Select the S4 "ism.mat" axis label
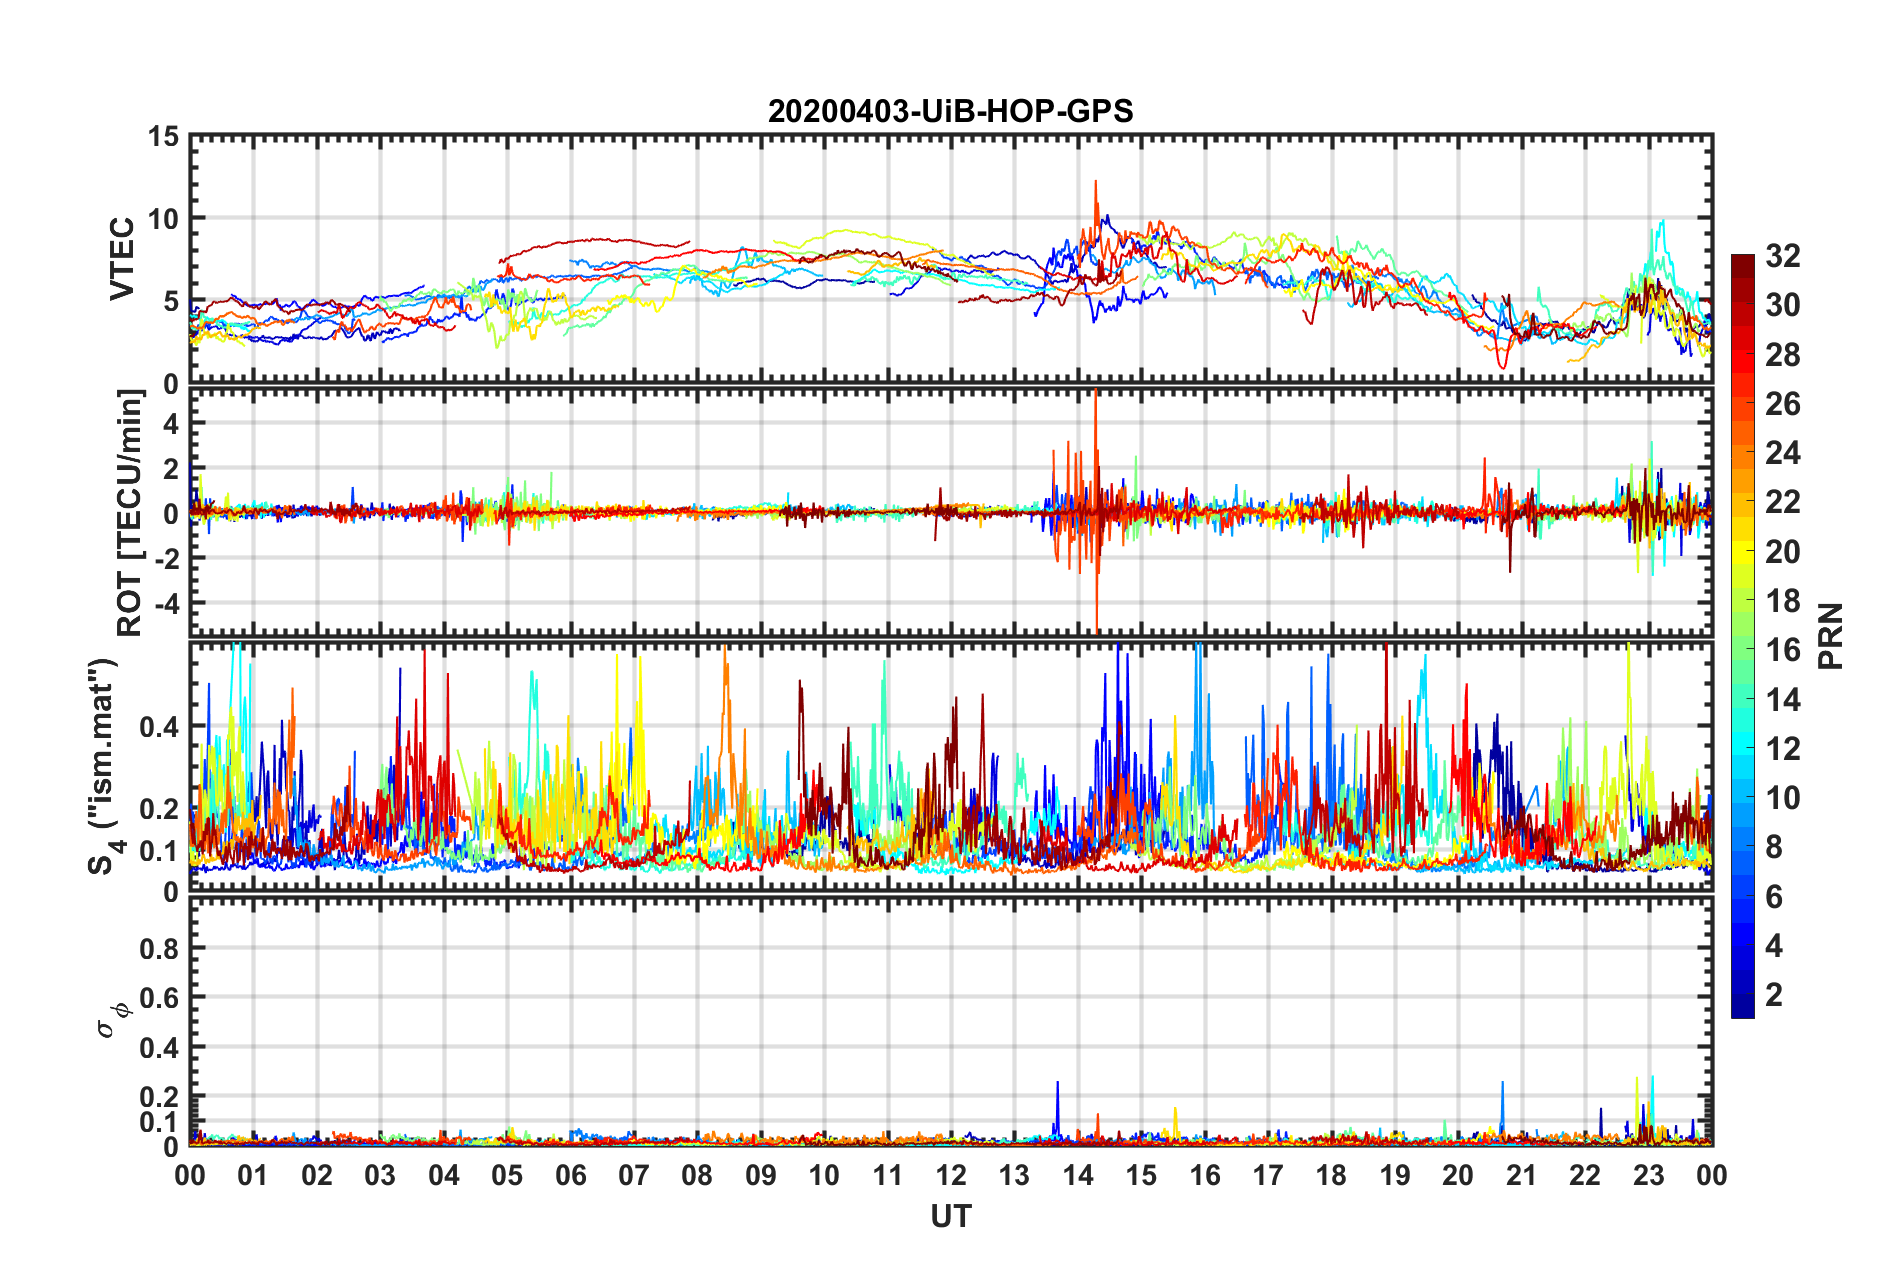Viewport: 1902px width, 1272px height. click(105, 766)
